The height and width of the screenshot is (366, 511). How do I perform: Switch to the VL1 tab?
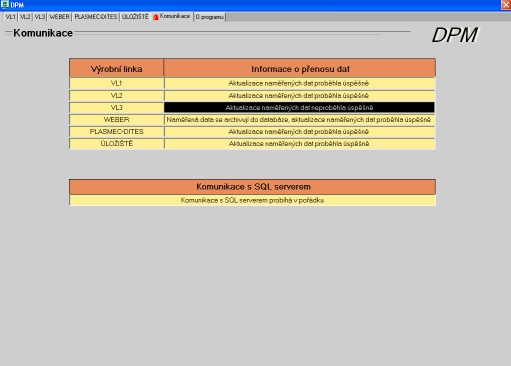pos(10,17)
